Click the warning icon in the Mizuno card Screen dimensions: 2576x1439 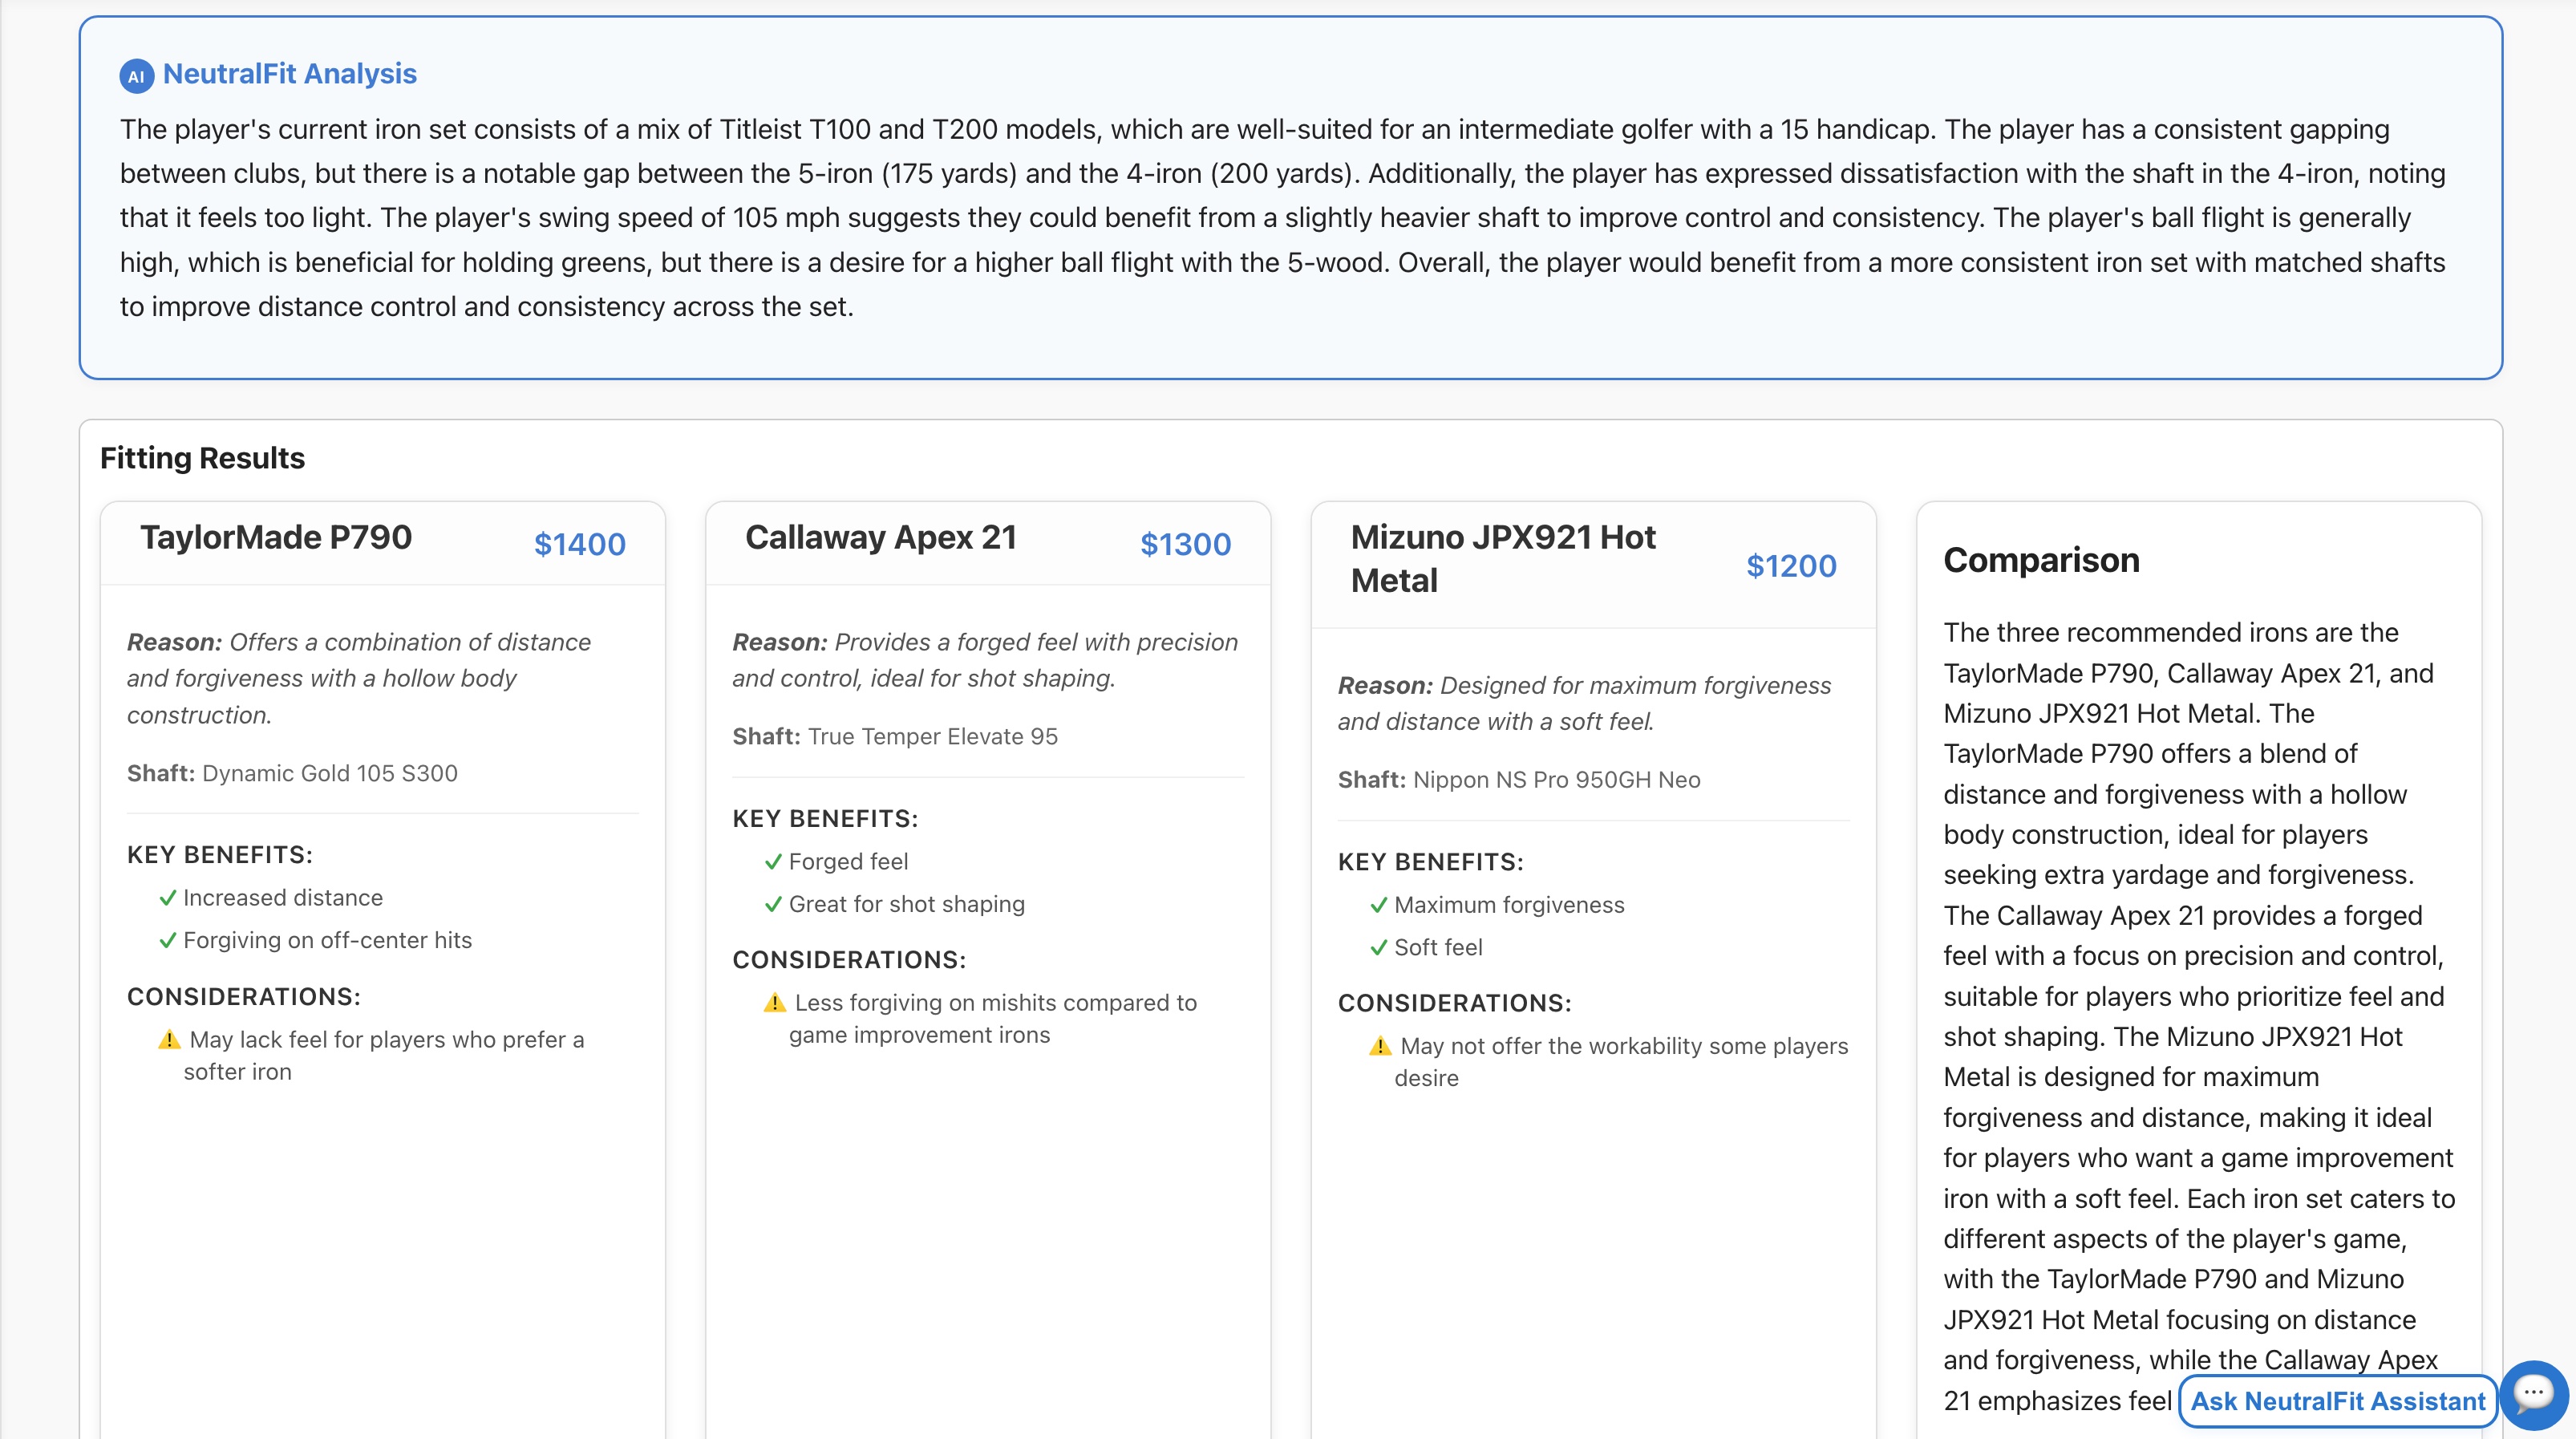pyautogui.click(x=1380, y=1046)
